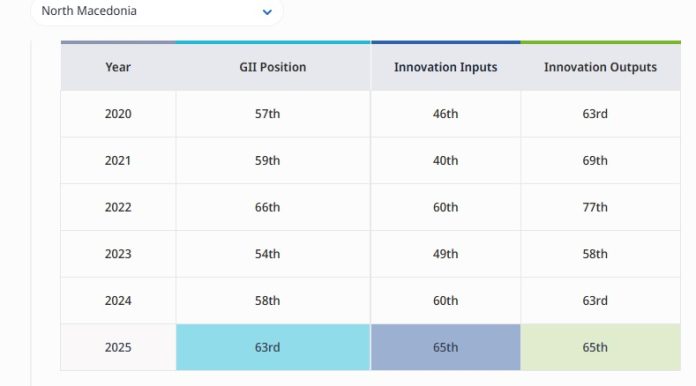Select the highlighted 63rd GII Position cell
This screenshot has height=386, width=696.
273,347
